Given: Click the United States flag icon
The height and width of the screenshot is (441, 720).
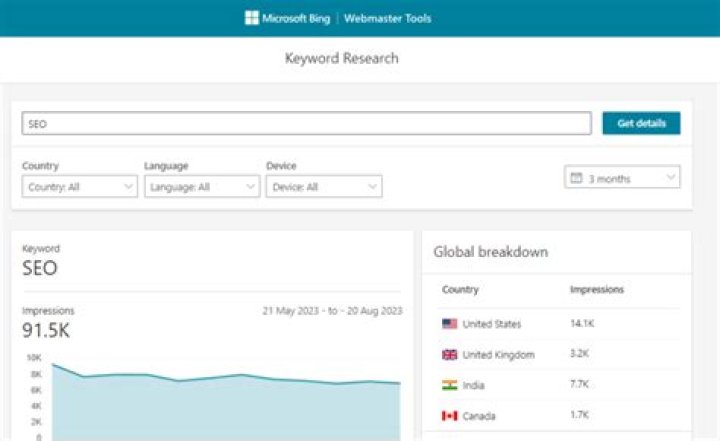Looking at the screenshot, I should (x=450, y=324).
